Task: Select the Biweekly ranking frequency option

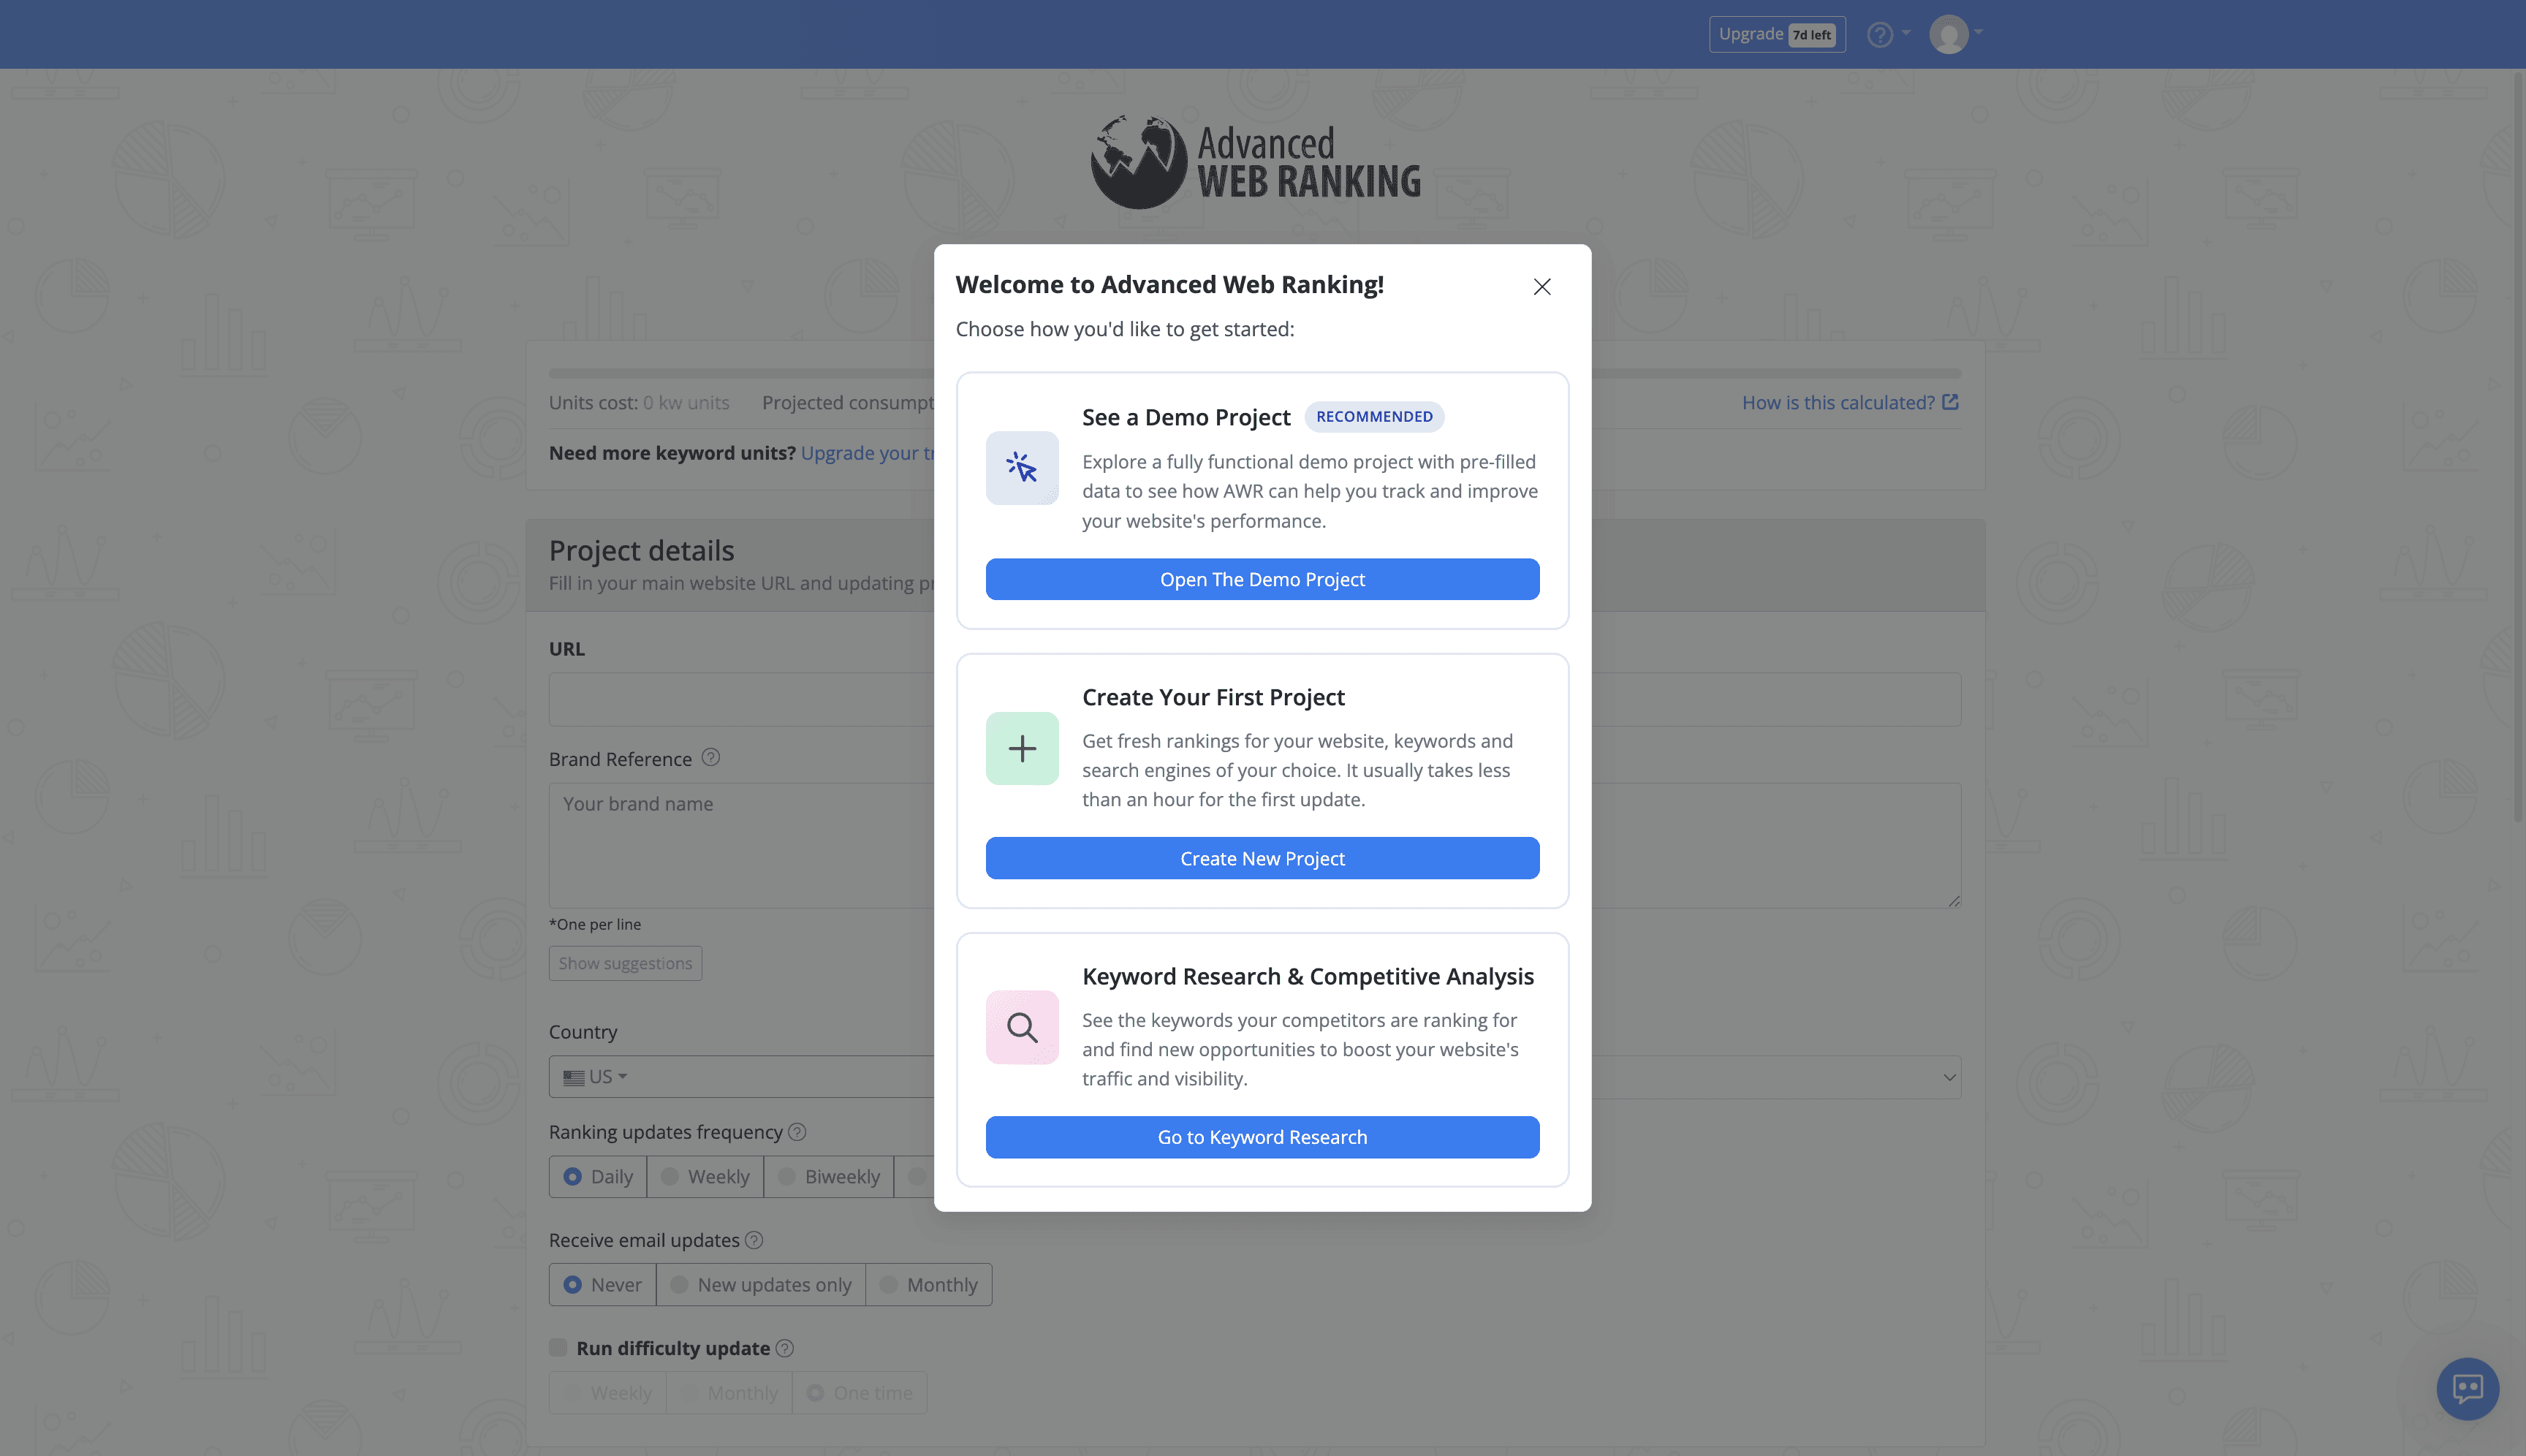Action: pos(829,1176)
